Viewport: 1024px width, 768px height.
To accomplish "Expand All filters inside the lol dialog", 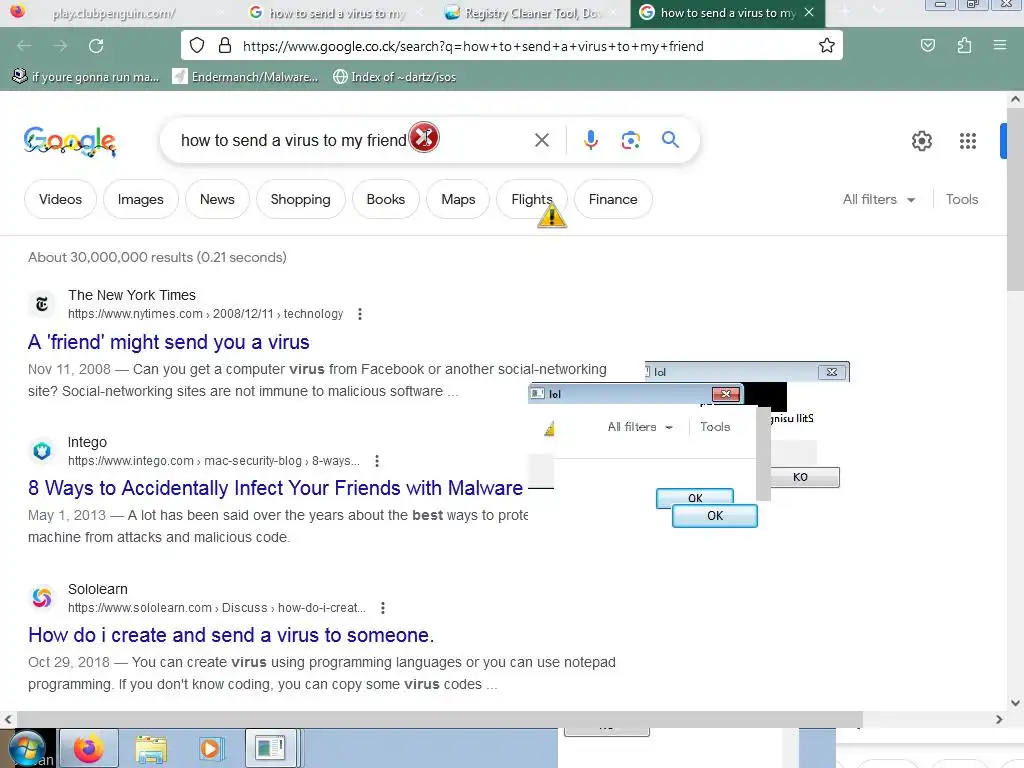I will [x=639, y=427].
